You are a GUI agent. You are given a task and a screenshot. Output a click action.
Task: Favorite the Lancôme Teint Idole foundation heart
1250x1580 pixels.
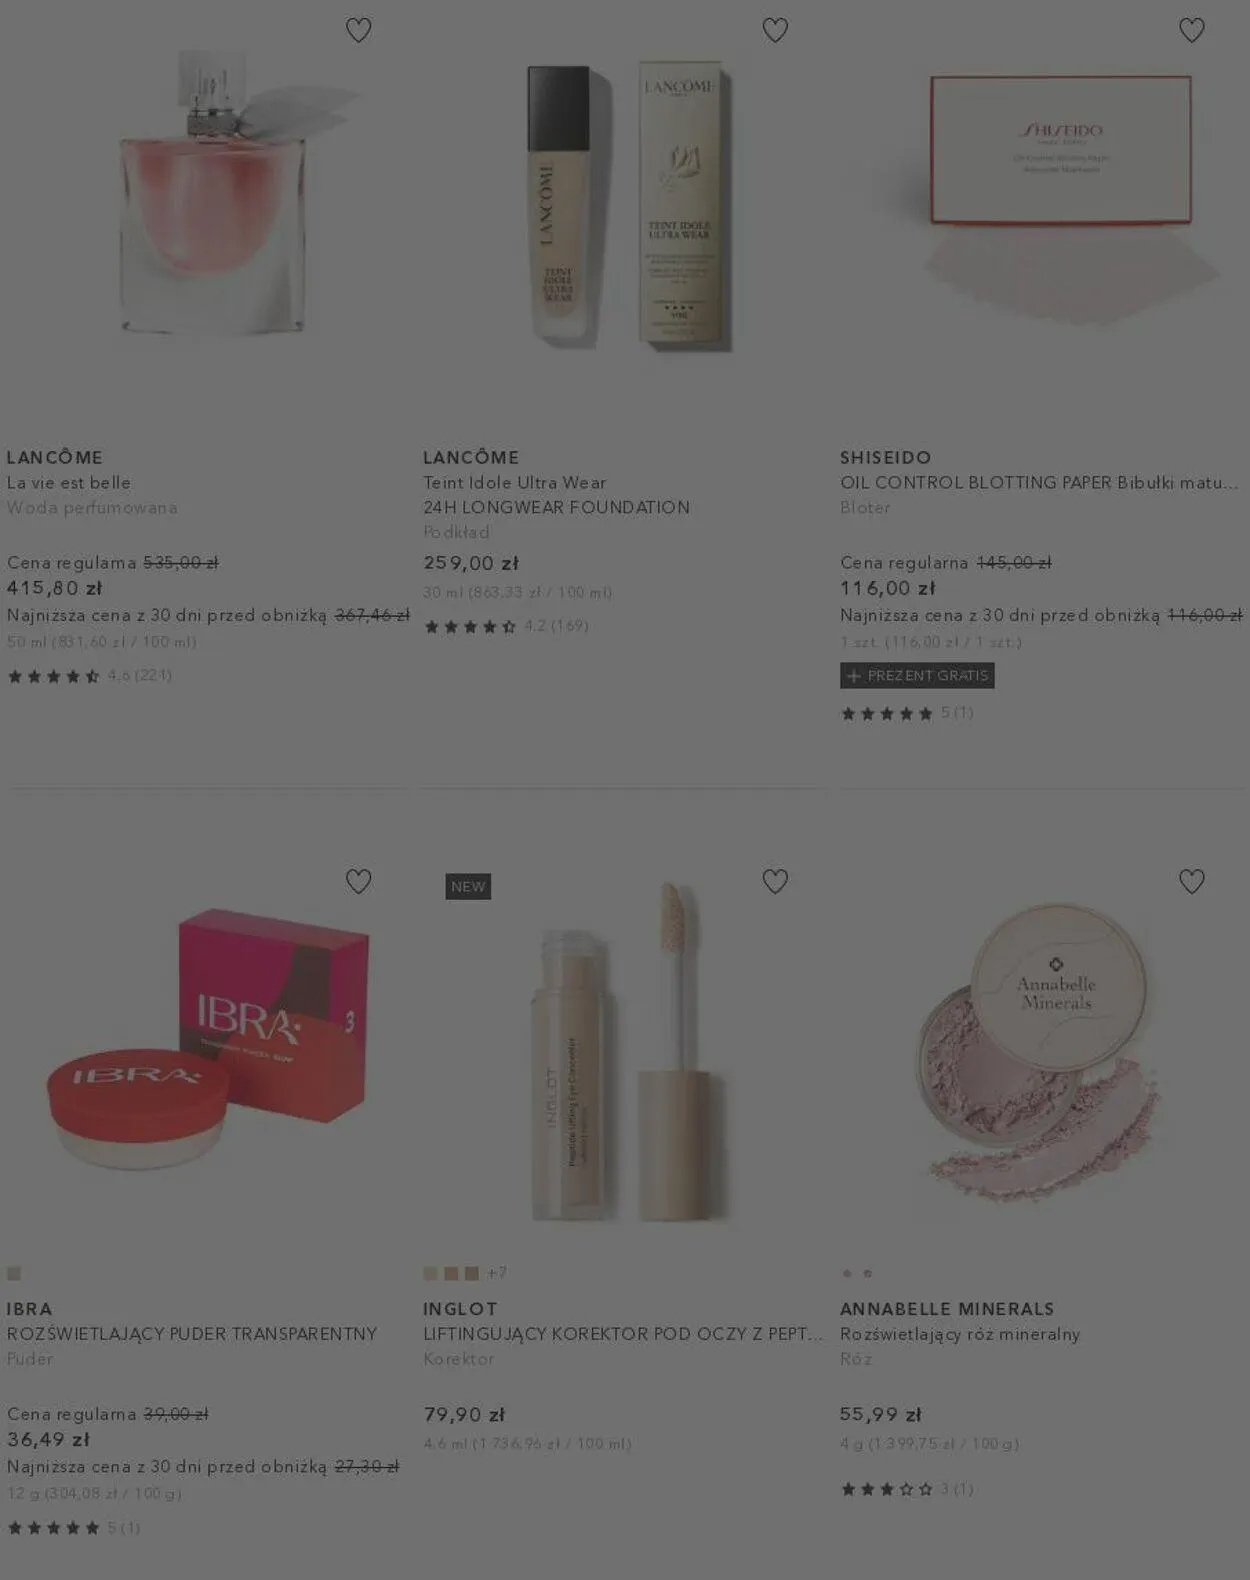(x=775, y=30)
